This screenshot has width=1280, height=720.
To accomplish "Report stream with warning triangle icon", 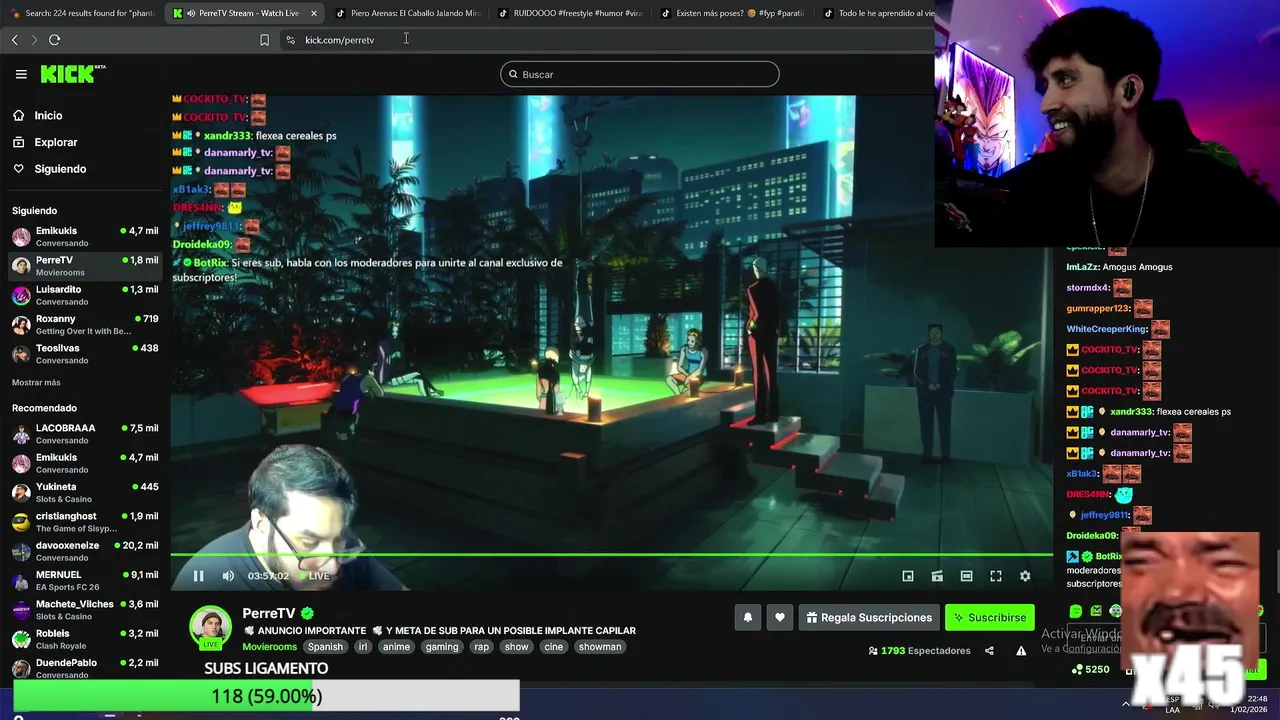I will pyautogui.click(x=1021, y=651).
